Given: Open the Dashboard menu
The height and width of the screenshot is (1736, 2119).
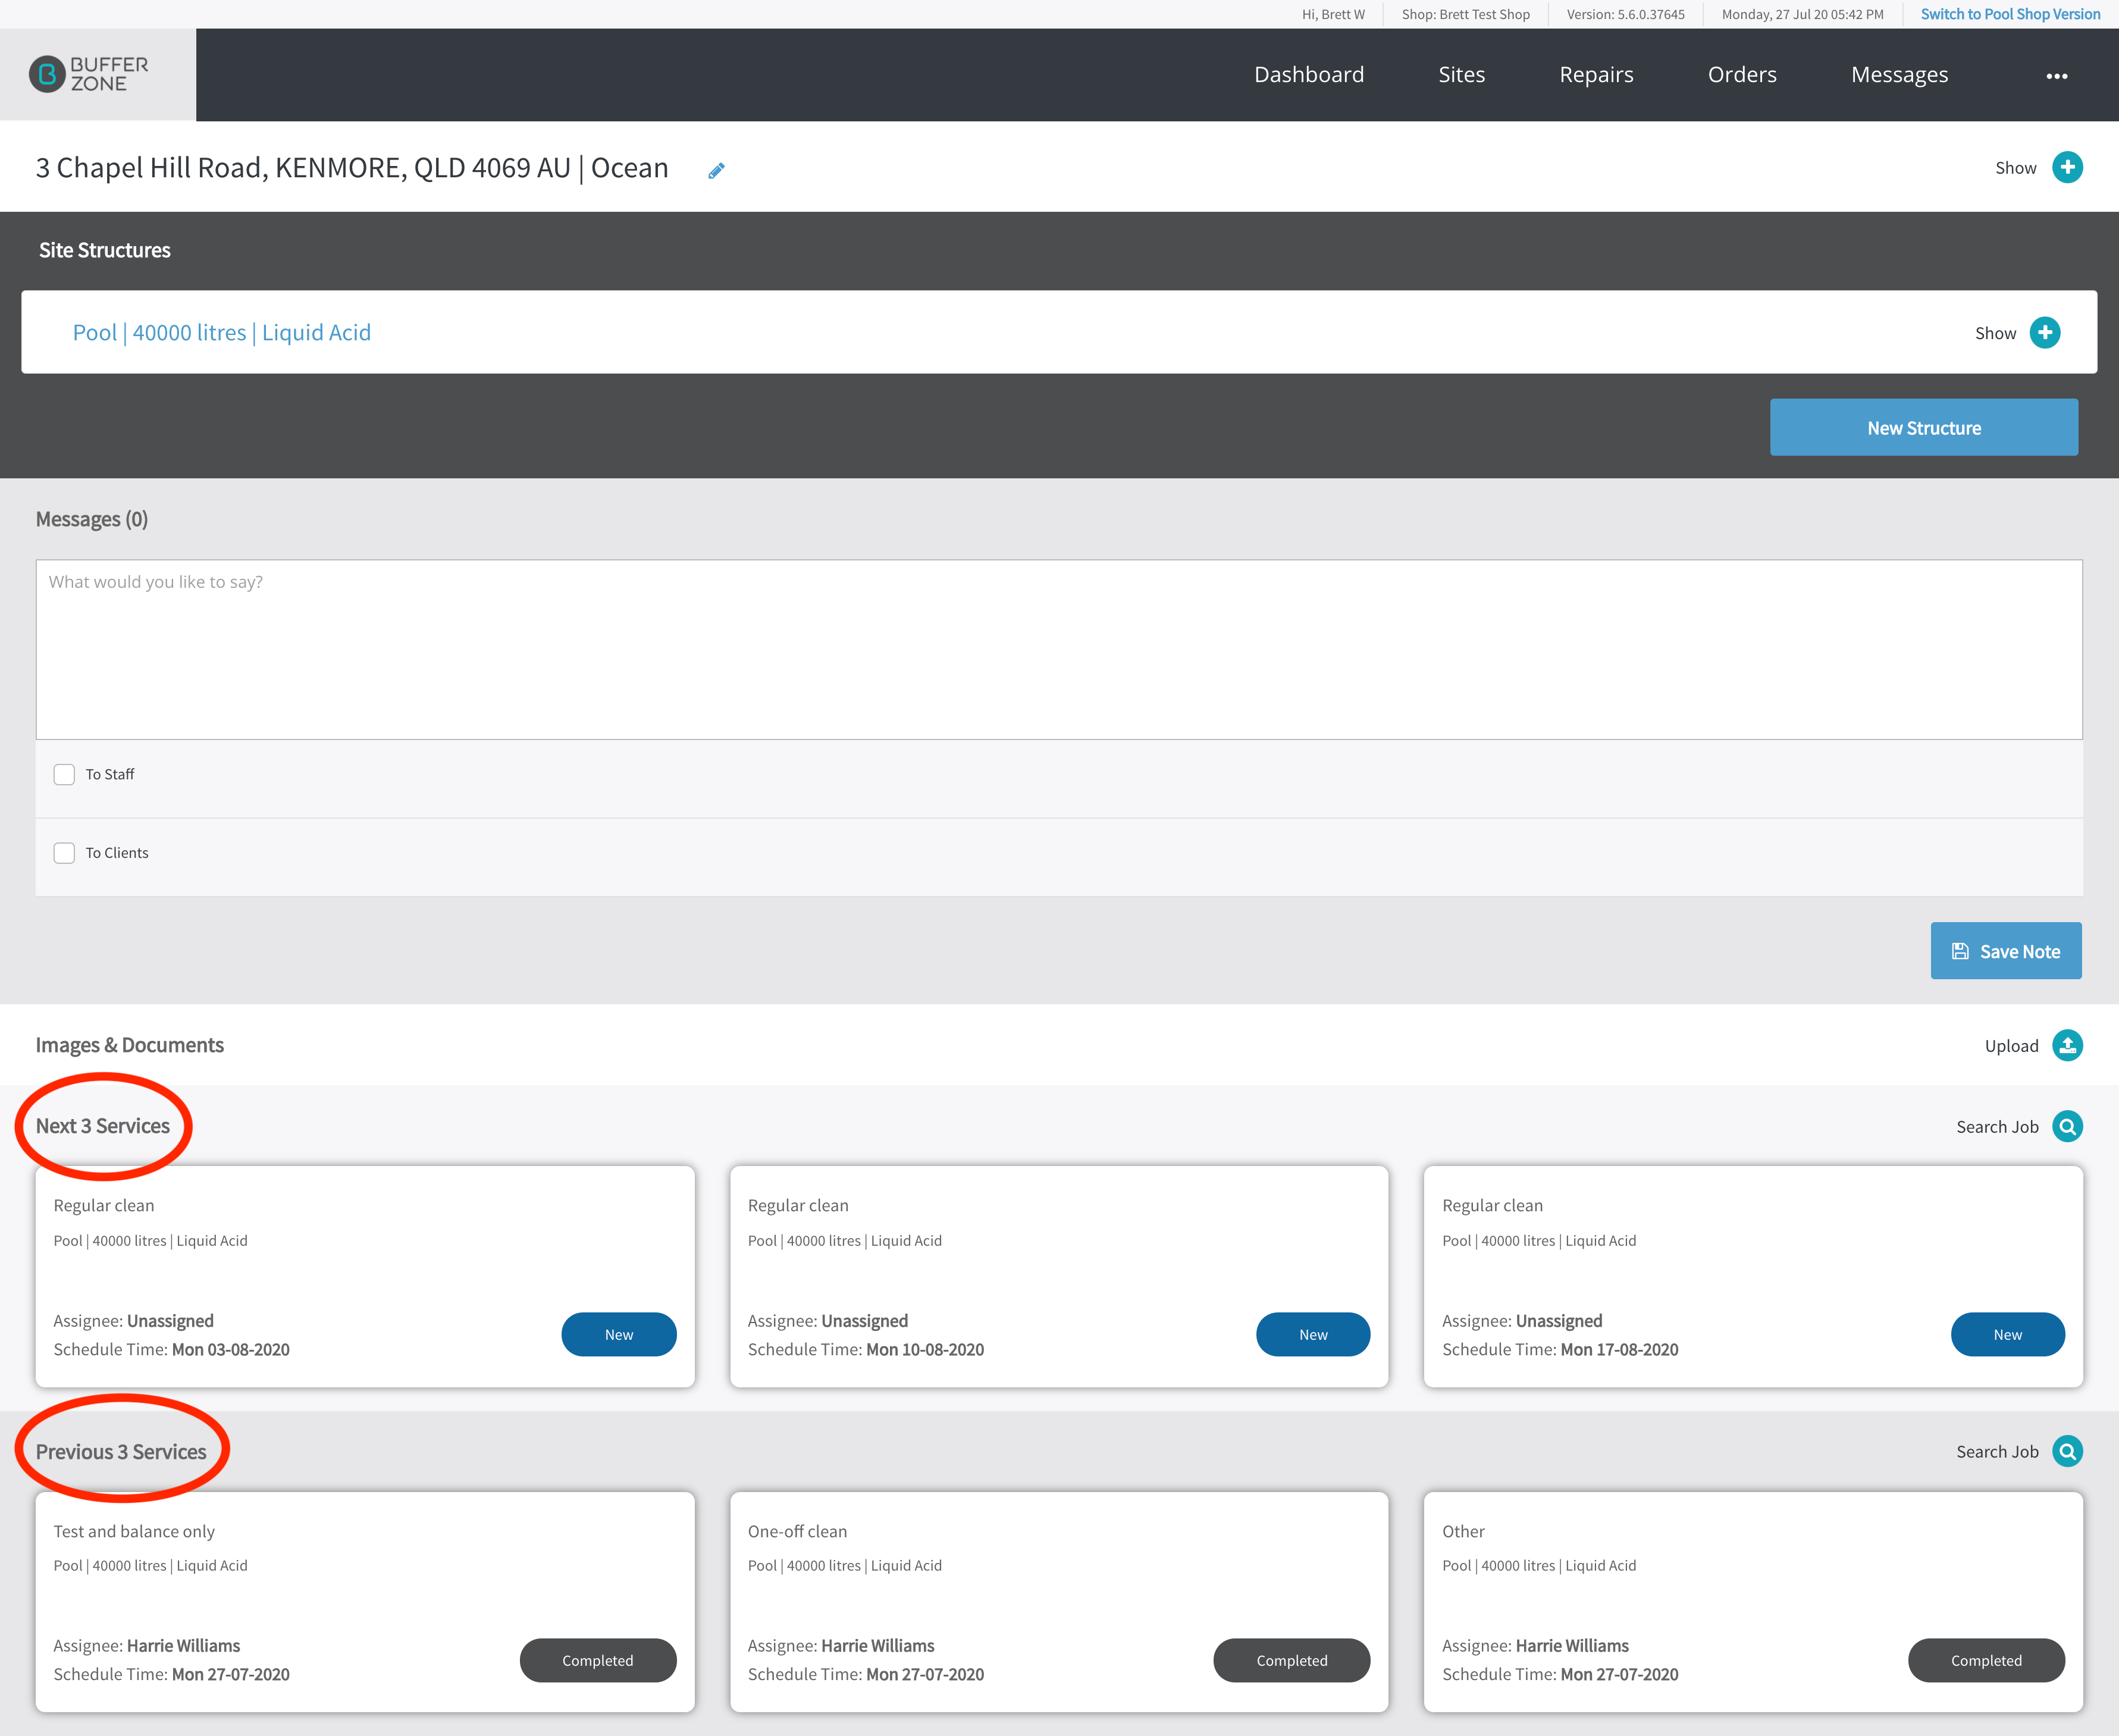Looking at the screenshot, I should [x=1309, y=75].
